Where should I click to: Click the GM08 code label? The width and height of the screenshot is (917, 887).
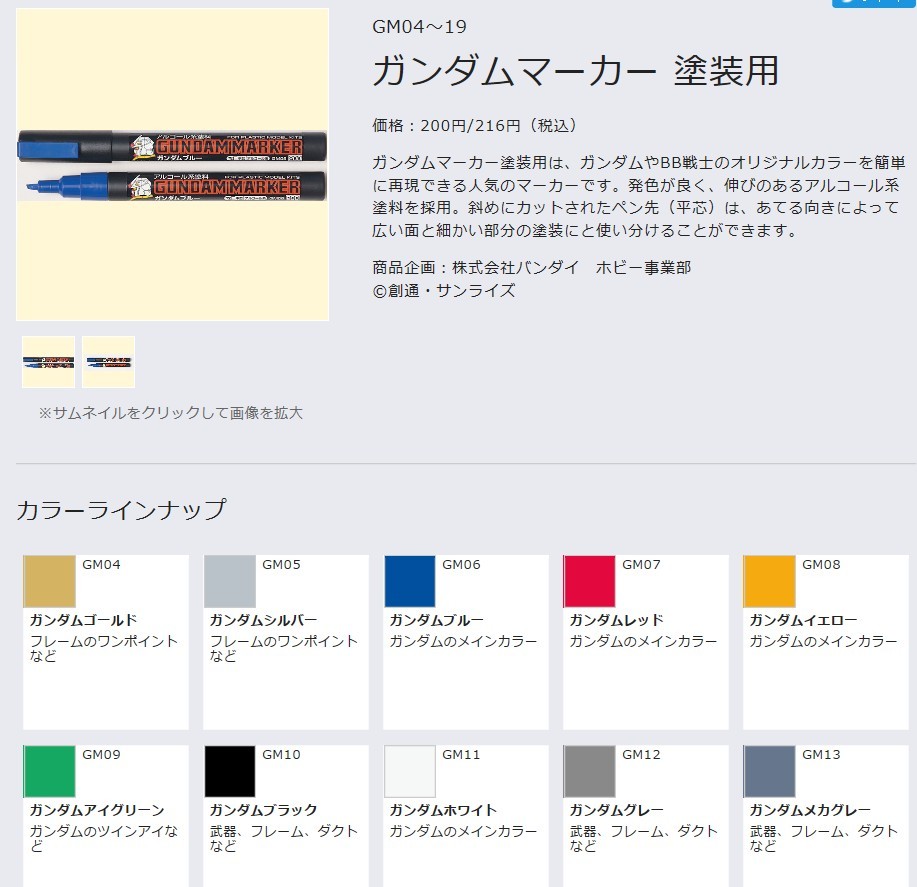[x=821, y=565]
